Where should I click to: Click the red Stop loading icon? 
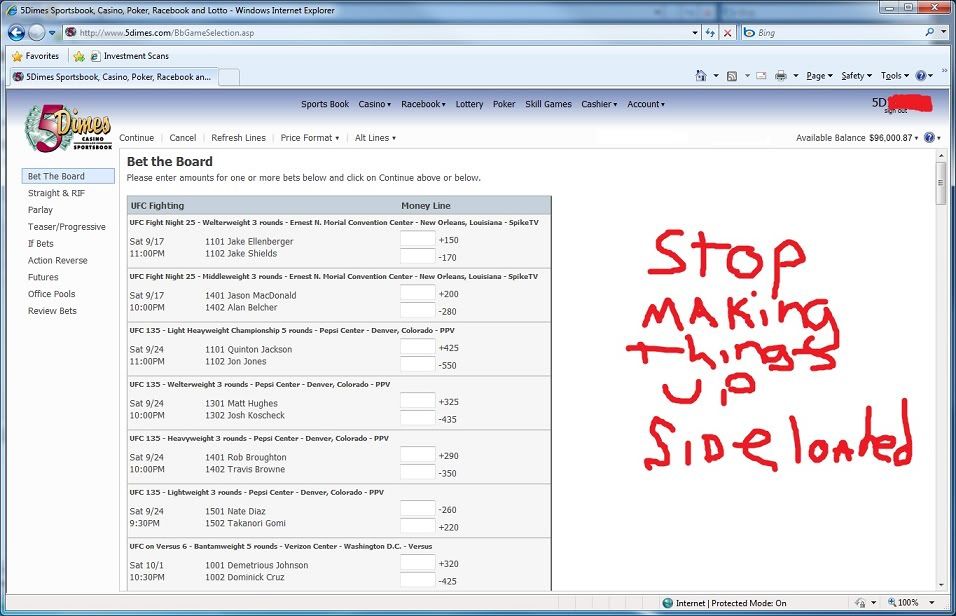pos(727,33)
